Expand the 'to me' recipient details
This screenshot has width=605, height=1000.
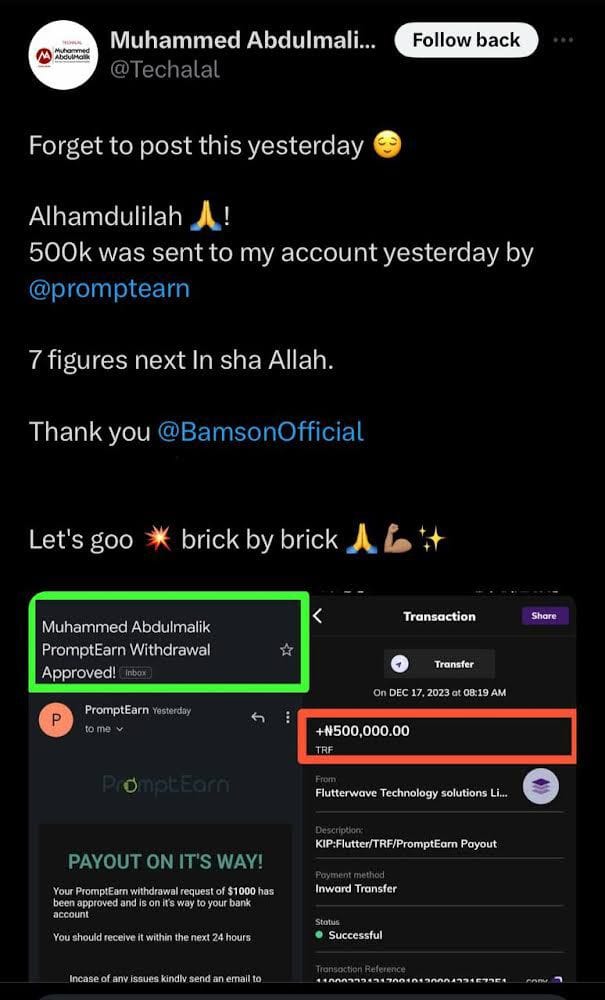(105, 730)
